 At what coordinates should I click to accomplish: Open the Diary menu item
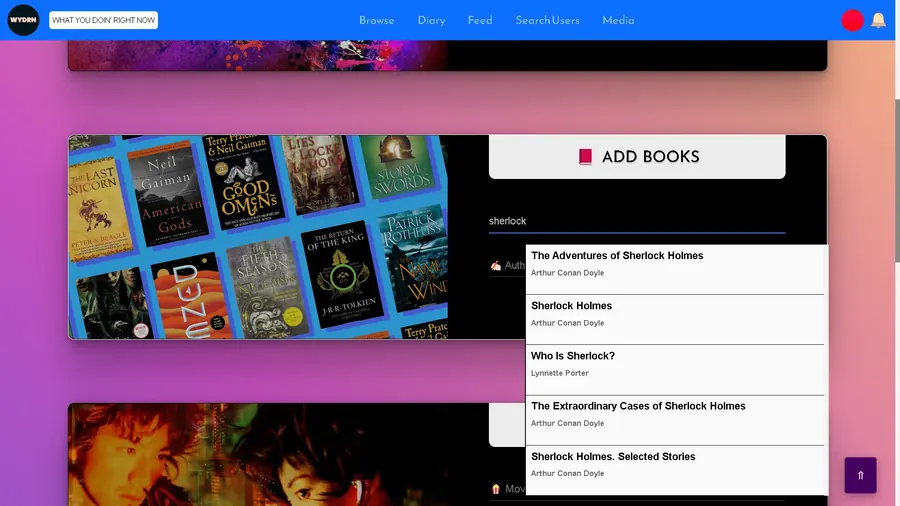431,21
